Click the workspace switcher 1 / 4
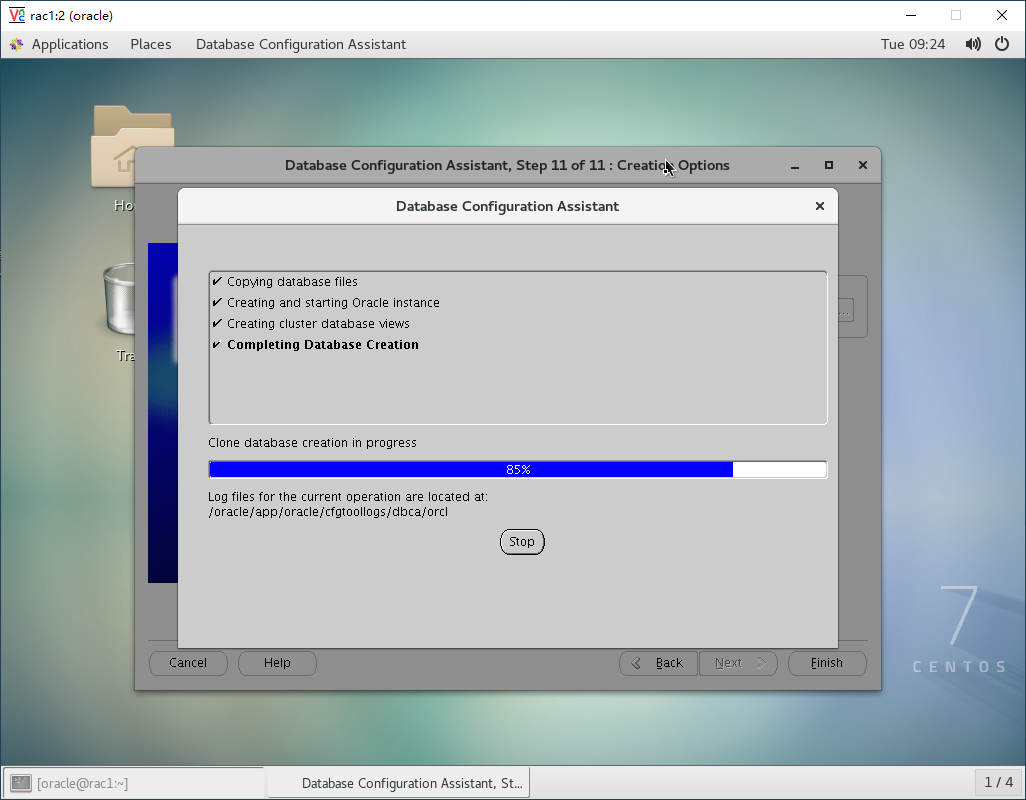The image size is (1026, 800). pos(999,782)
